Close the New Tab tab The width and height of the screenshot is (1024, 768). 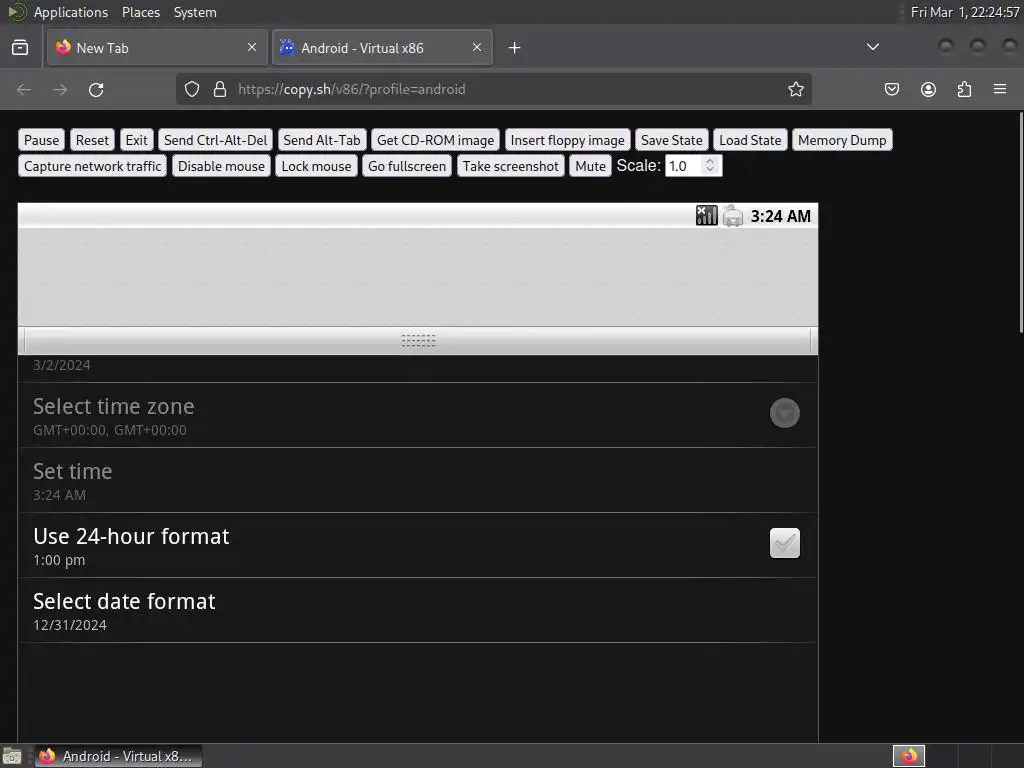tap(252, 47)
